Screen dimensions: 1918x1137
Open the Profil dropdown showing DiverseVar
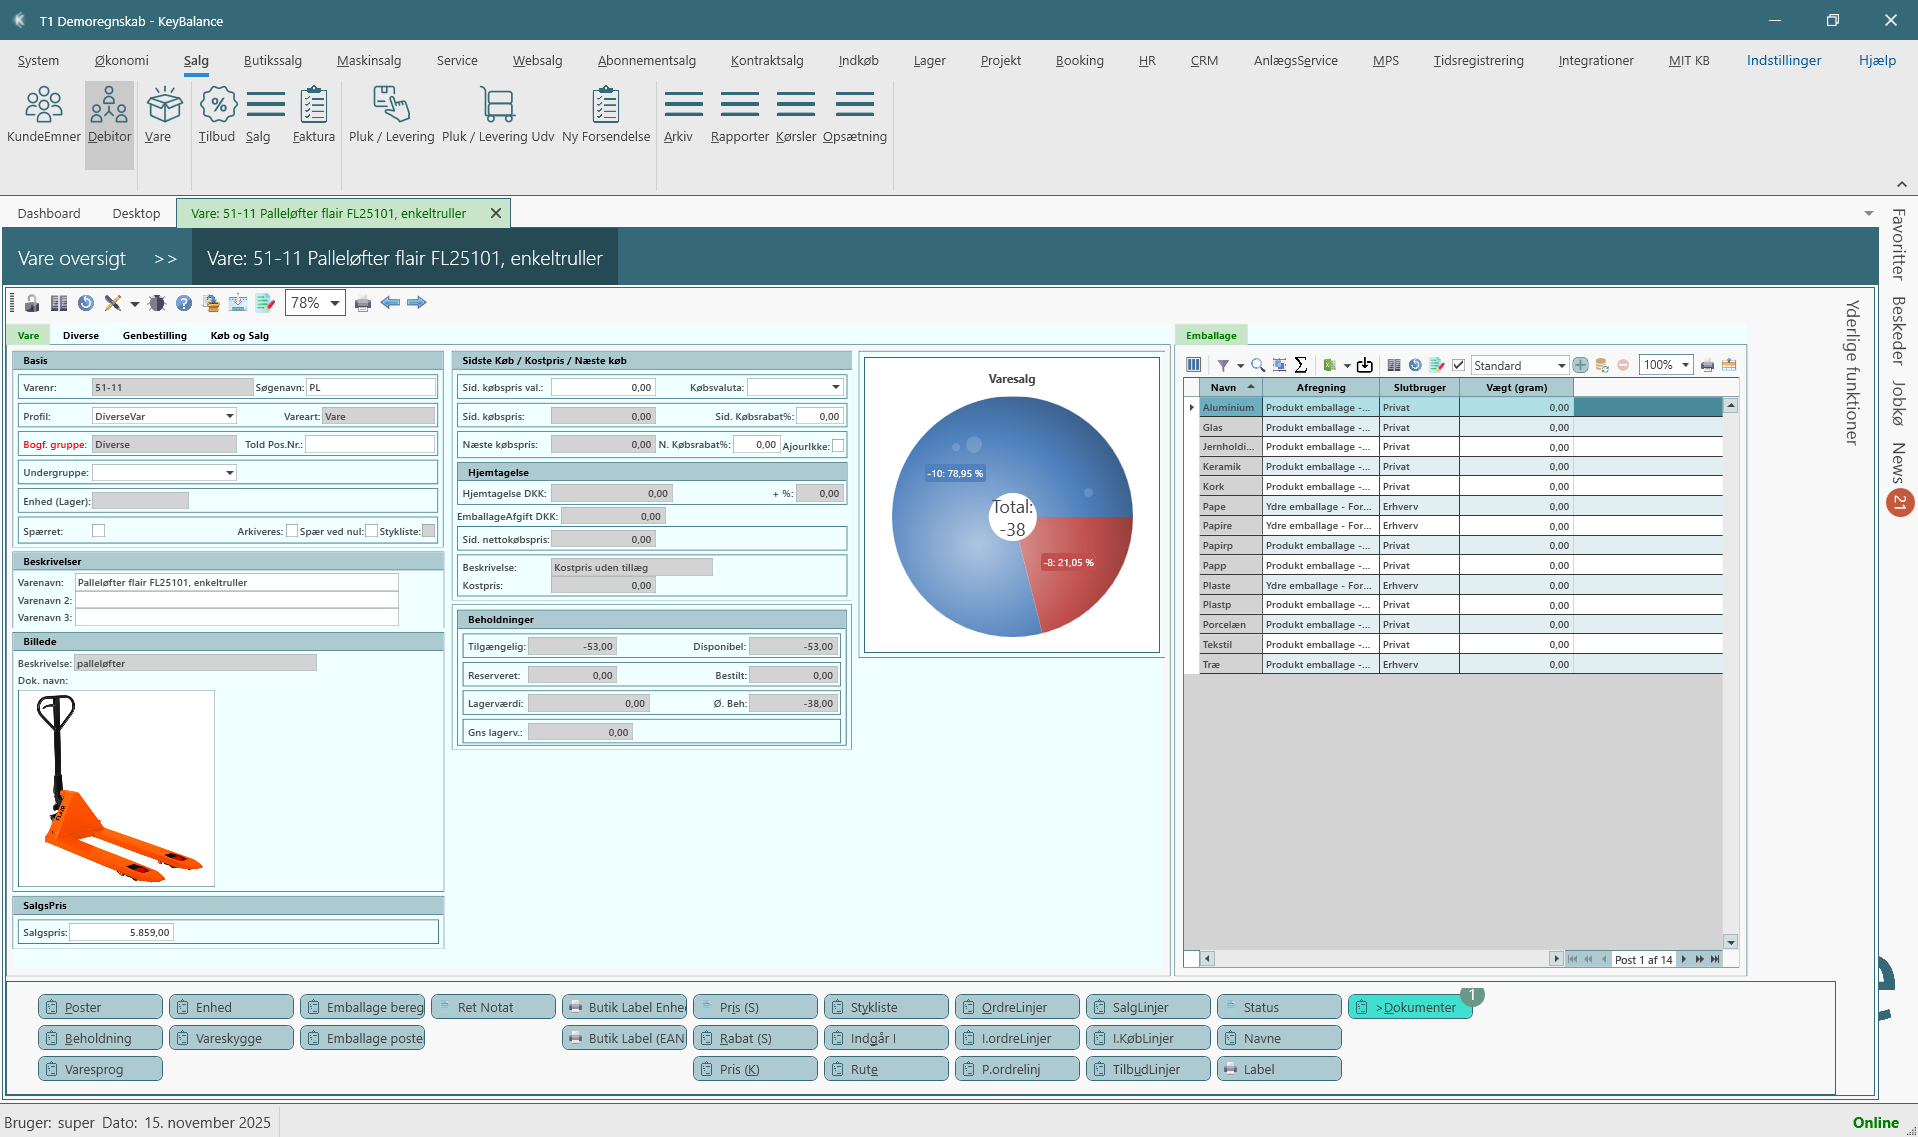pos(229,416)
